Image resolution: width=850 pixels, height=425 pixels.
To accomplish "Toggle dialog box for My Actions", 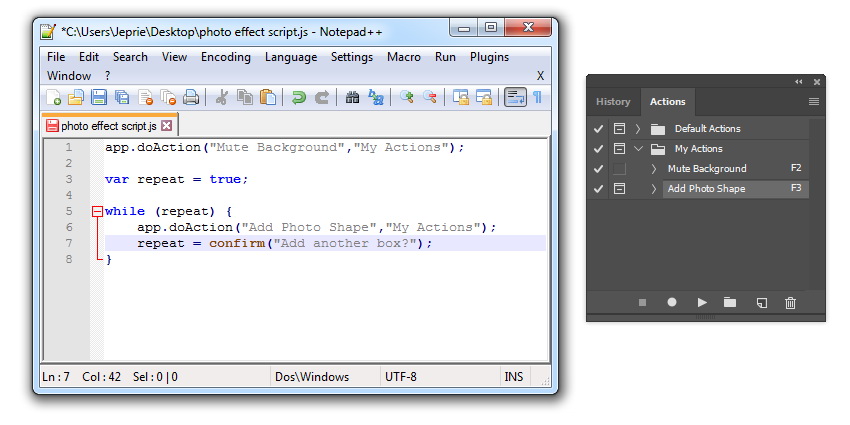I will coord(619,149).
